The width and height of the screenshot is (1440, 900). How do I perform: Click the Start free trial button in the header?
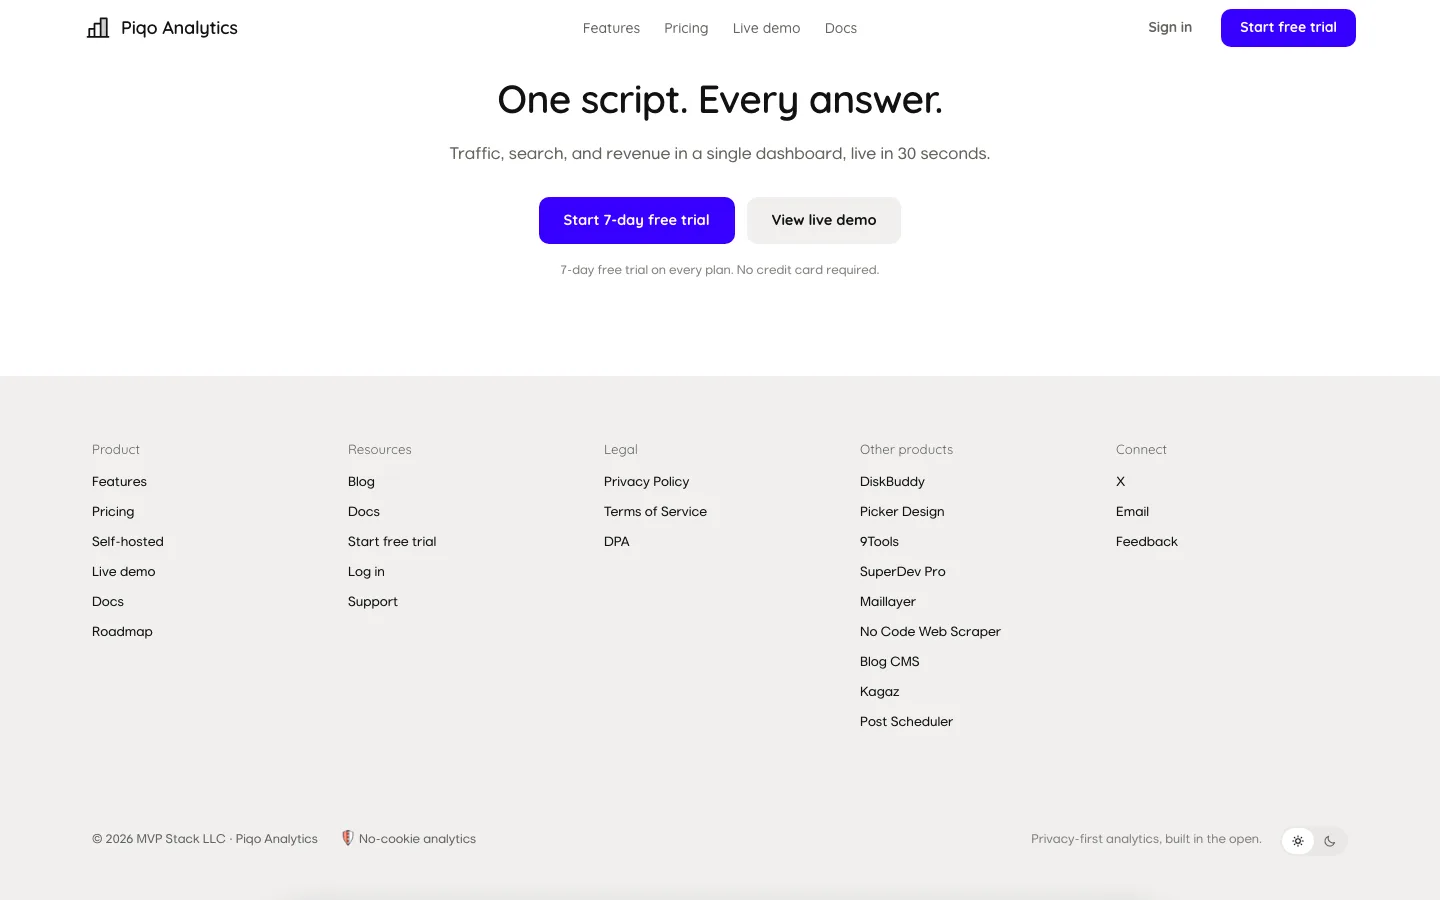pyautogui.click(x=1288, y=28)
